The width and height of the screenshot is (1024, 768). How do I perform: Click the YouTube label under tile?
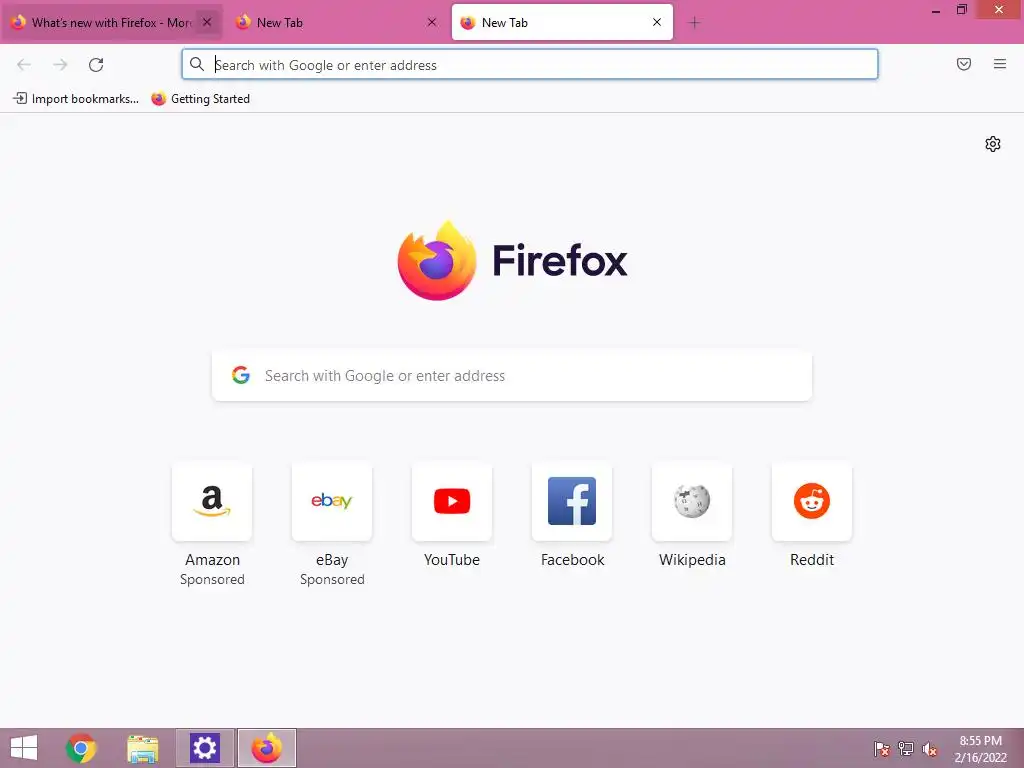coord(452,560)
